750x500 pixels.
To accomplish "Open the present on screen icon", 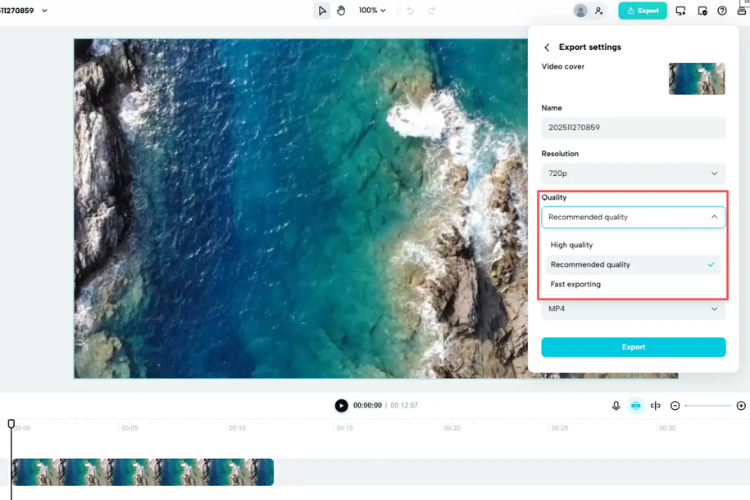I will pos(680,11).
